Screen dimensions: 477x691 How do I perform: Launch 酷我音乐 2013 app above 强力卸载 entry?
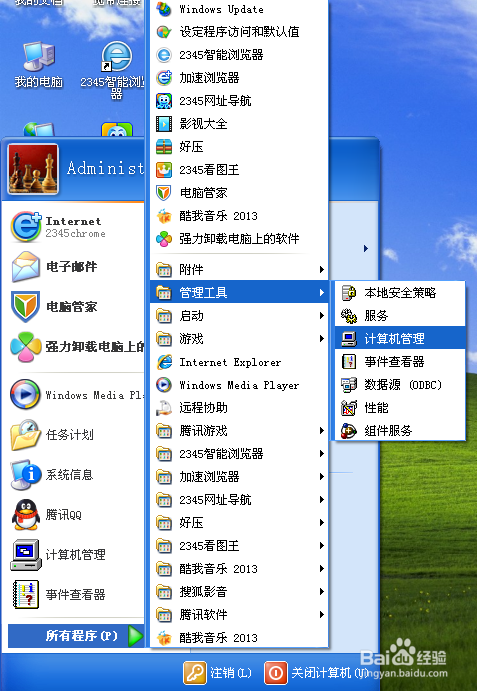tap(239, 216)
